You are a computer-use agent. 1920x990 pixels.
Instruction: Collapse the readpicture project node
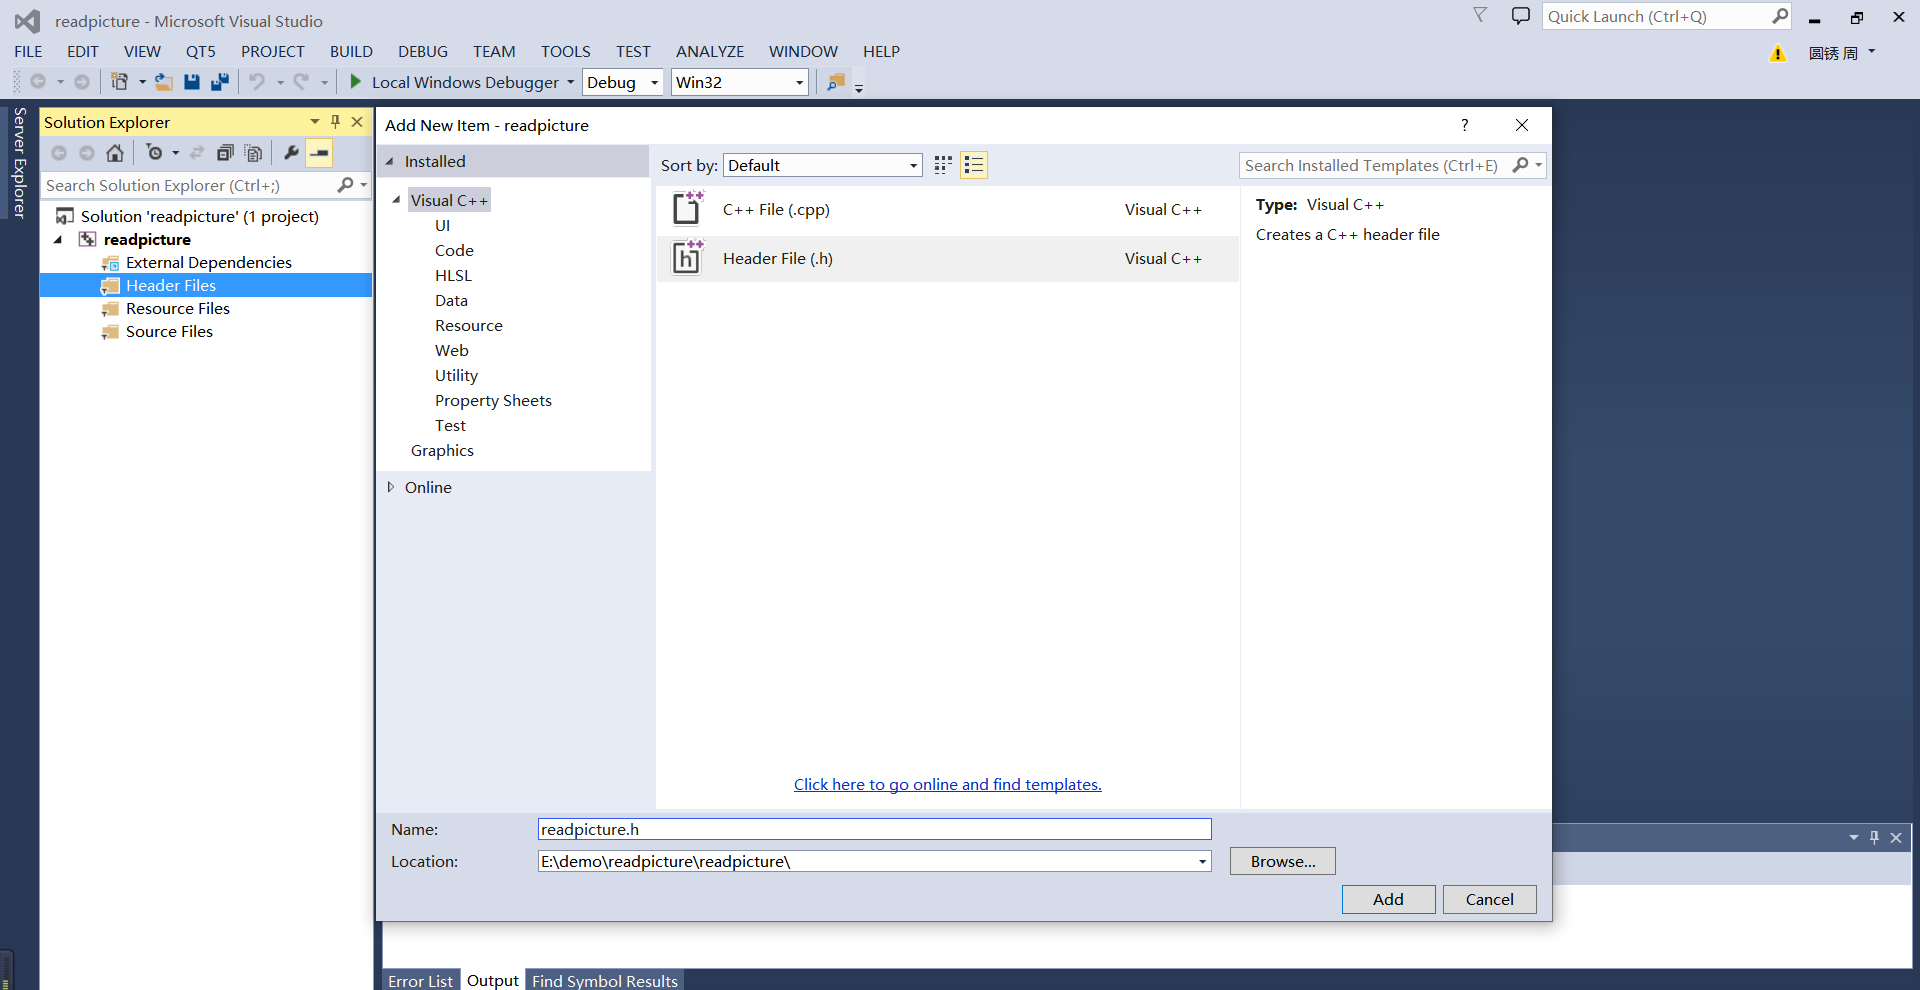[x=58, y=239]
